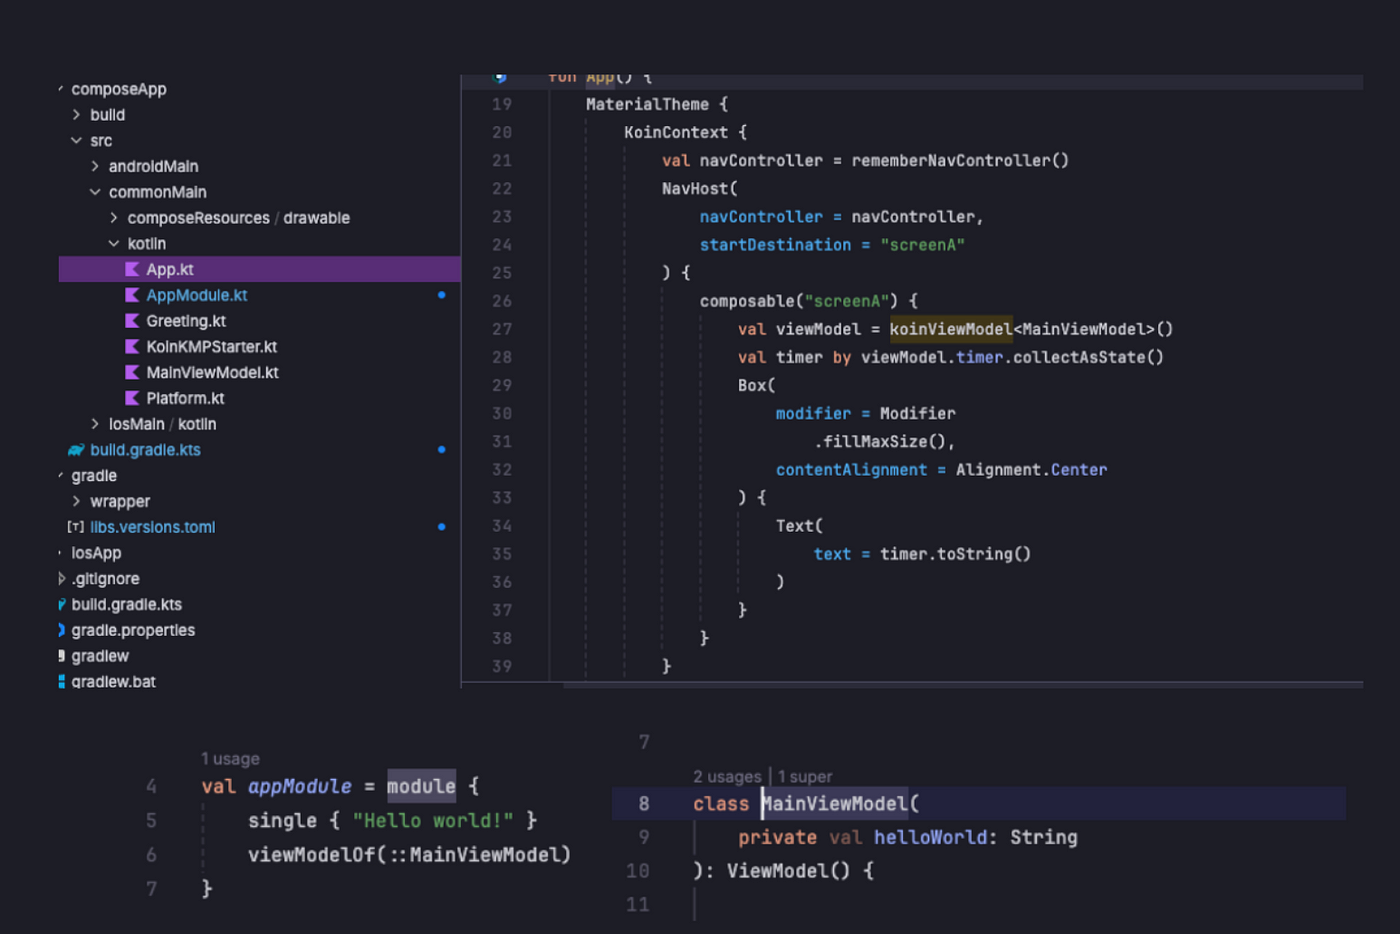The image size is (1400, 934).
Task: Expand the wrapper folder
Action: [x=76, y=501]
